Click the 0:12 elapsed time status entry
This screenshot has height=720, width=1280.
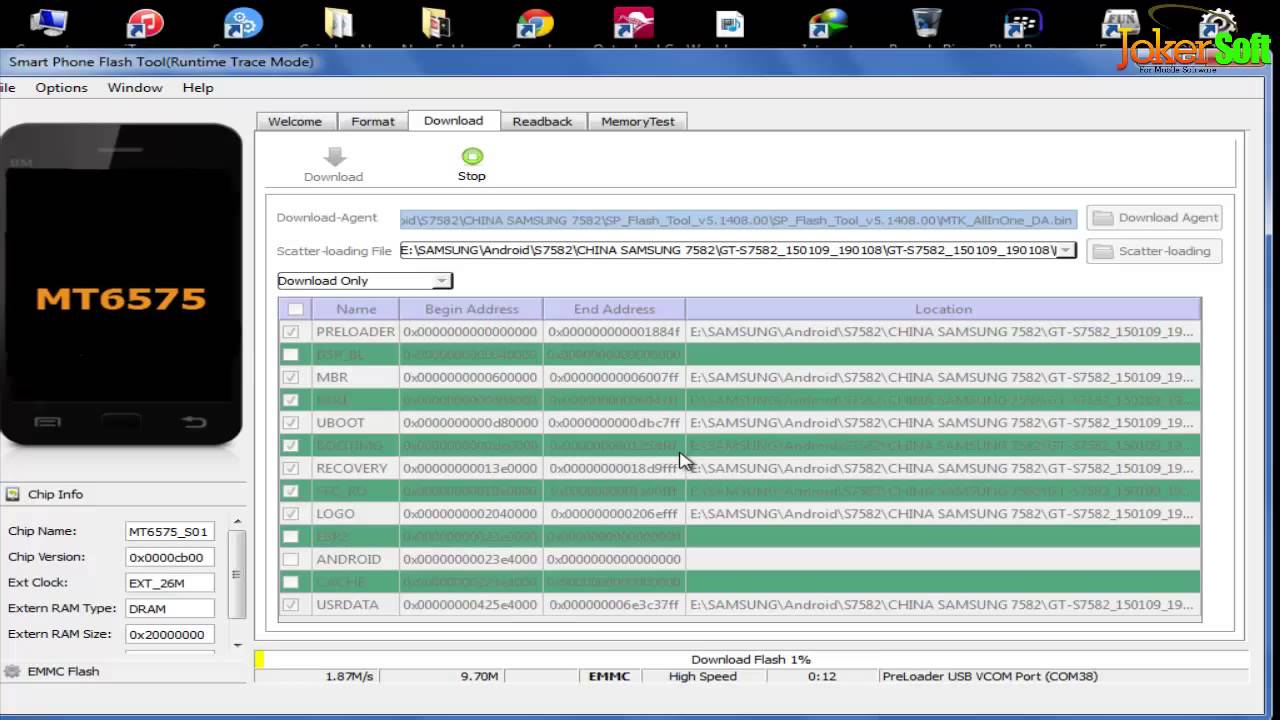pos(822,677)
